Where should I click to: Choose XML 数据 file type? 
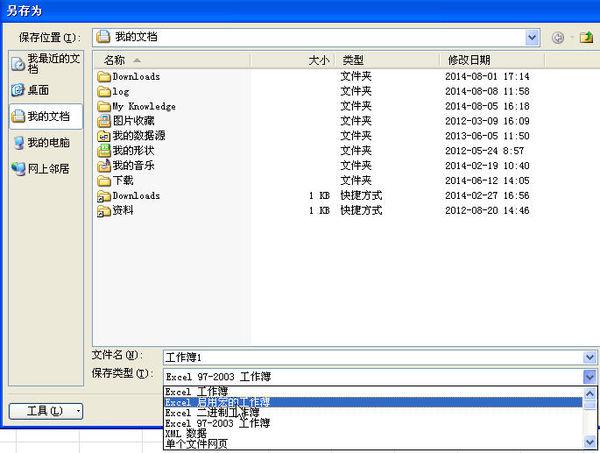(373, 433)
